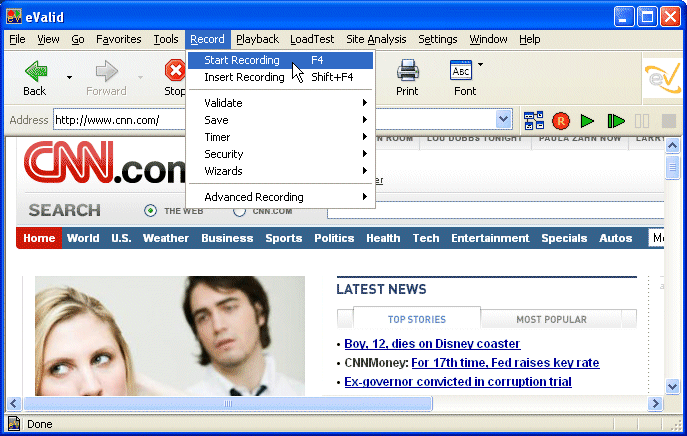Go to the Health section
This screenshot has width=687, height=436.
383,238
